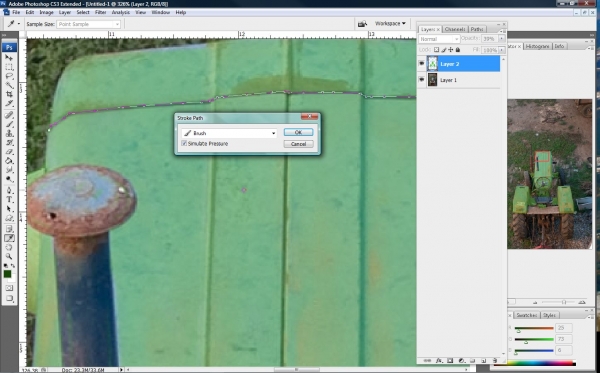Viewport: 600px width, 373px height.
Task: Click the New adjustment layer icon
Action: 461,360
